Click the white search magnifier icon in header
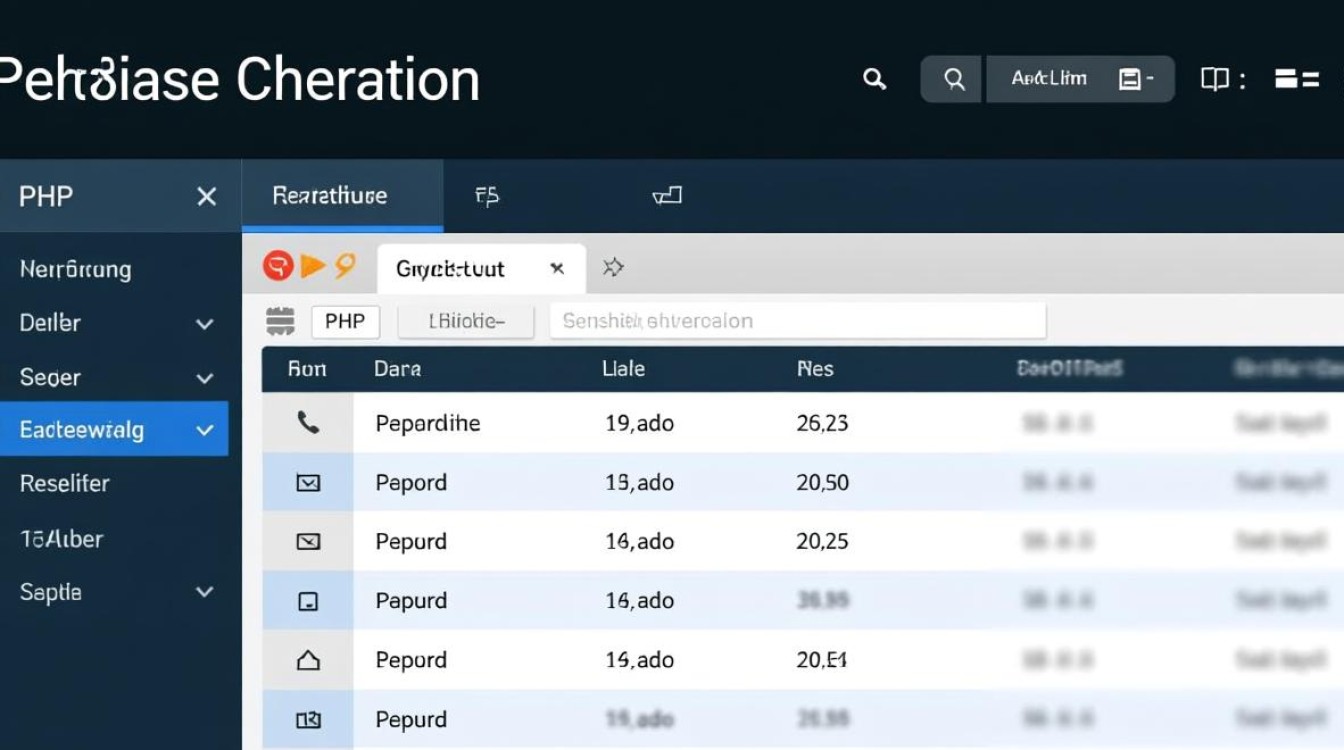Image resolution: width=1344 pixels, height=750 pixels. tap(875, 79)
